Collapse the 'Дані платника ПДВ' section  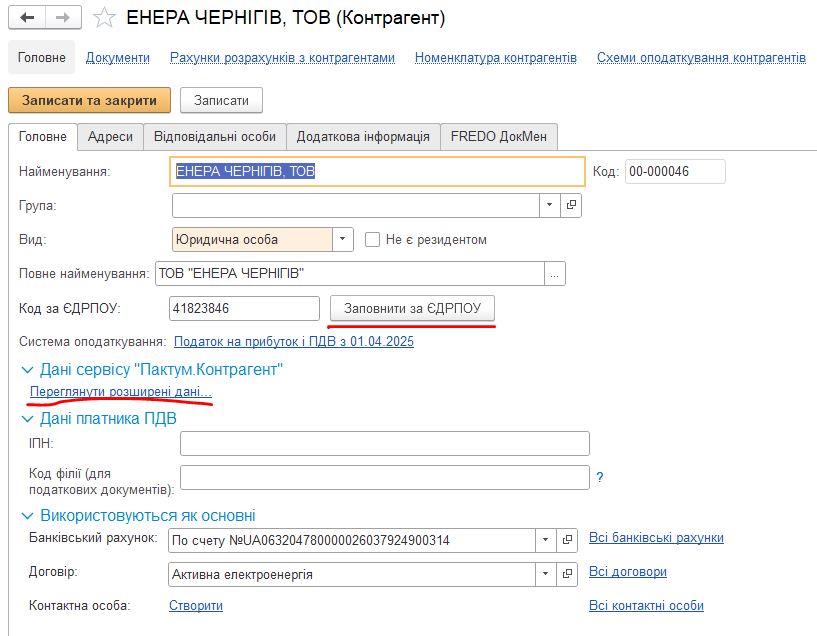pos(26,418)
